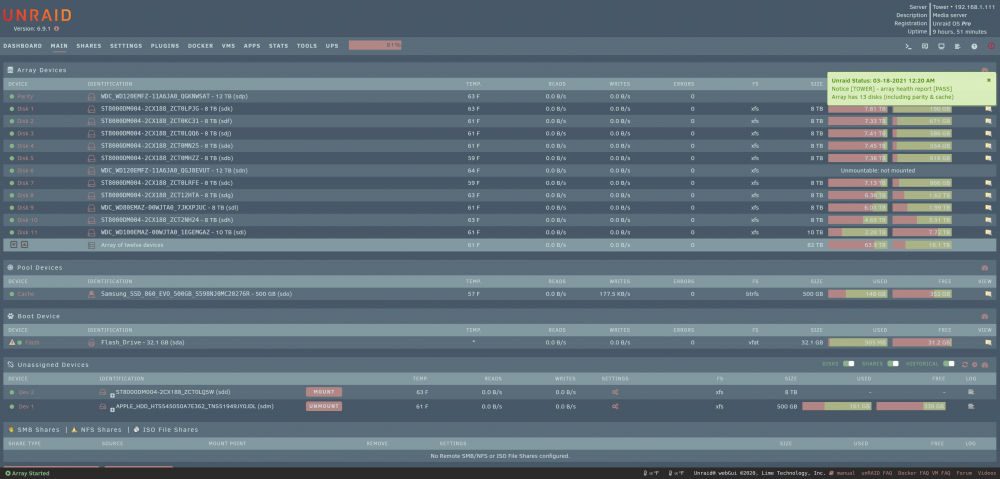This screenshot has width=1000, height=479.
Task: Click the refresh icon in Unassigned Devices
Action: point(965,364)
